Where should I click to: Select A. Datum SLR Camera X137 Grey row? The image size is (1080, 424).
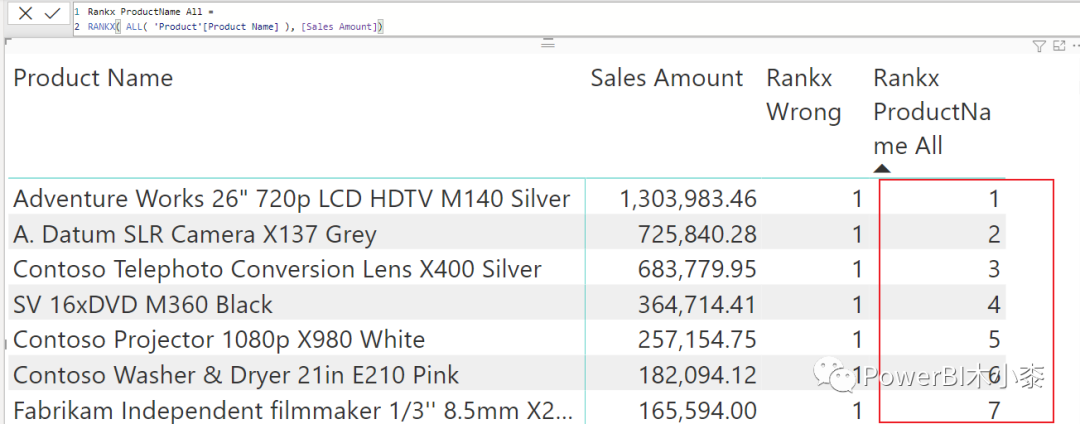195,235
